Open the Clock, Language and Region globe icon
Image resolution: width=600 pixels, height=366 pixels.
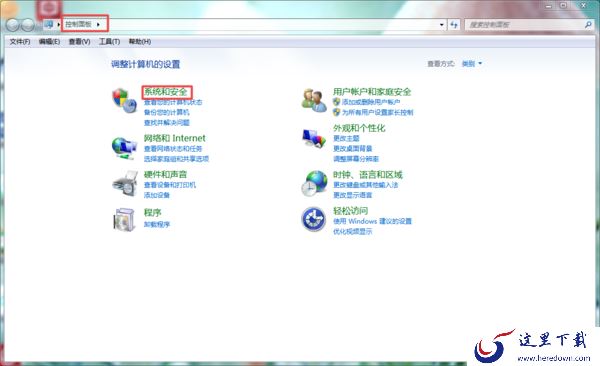click(314, 183)
